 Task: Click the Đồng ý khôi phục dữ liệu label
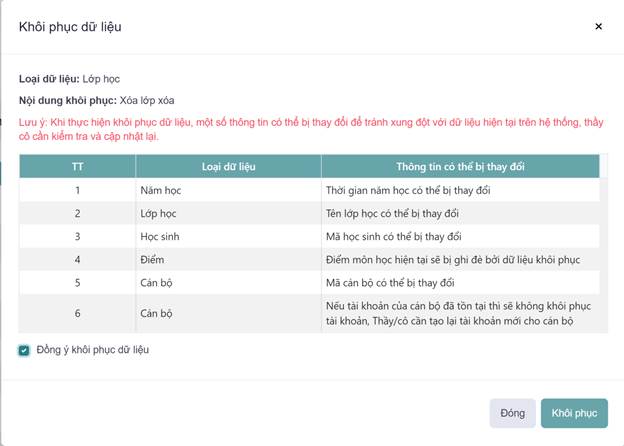[x=93, y=350]
